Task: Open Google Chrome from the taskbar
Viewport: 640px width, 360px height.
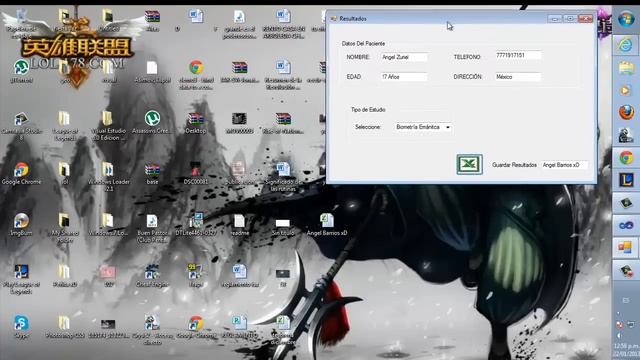Action: [x=626, y=158]
